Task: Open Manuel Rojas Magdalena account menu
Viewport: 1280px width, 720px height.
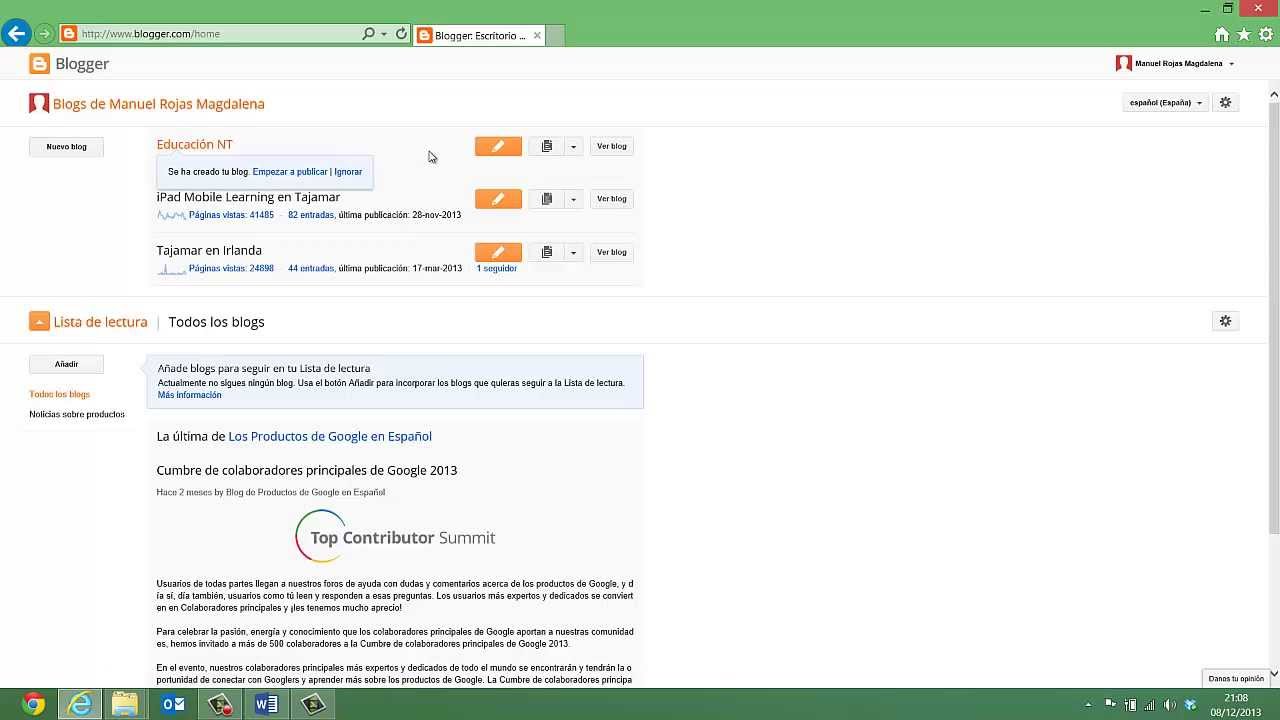Action: click(x=1176, y=64)
